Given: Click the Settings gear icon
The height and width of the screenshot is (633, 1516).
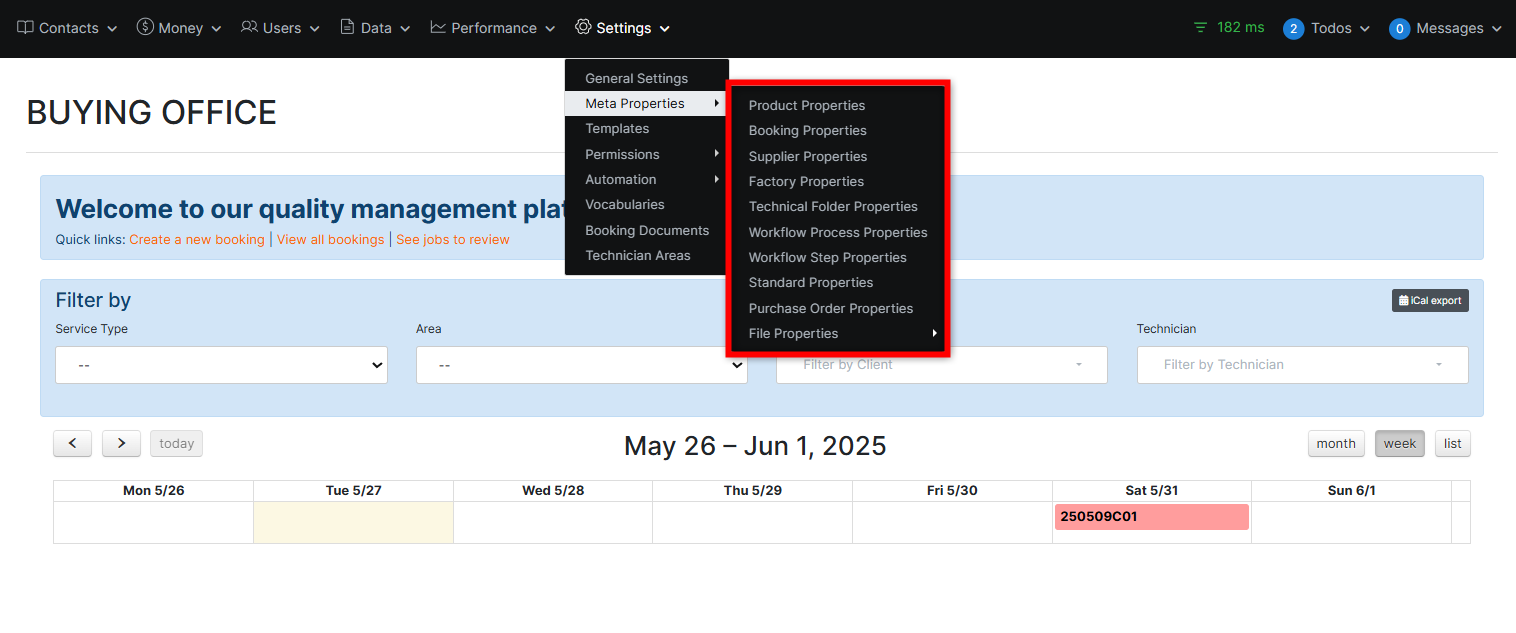Looking at the screenshot, I should click(x=583, y=27).
